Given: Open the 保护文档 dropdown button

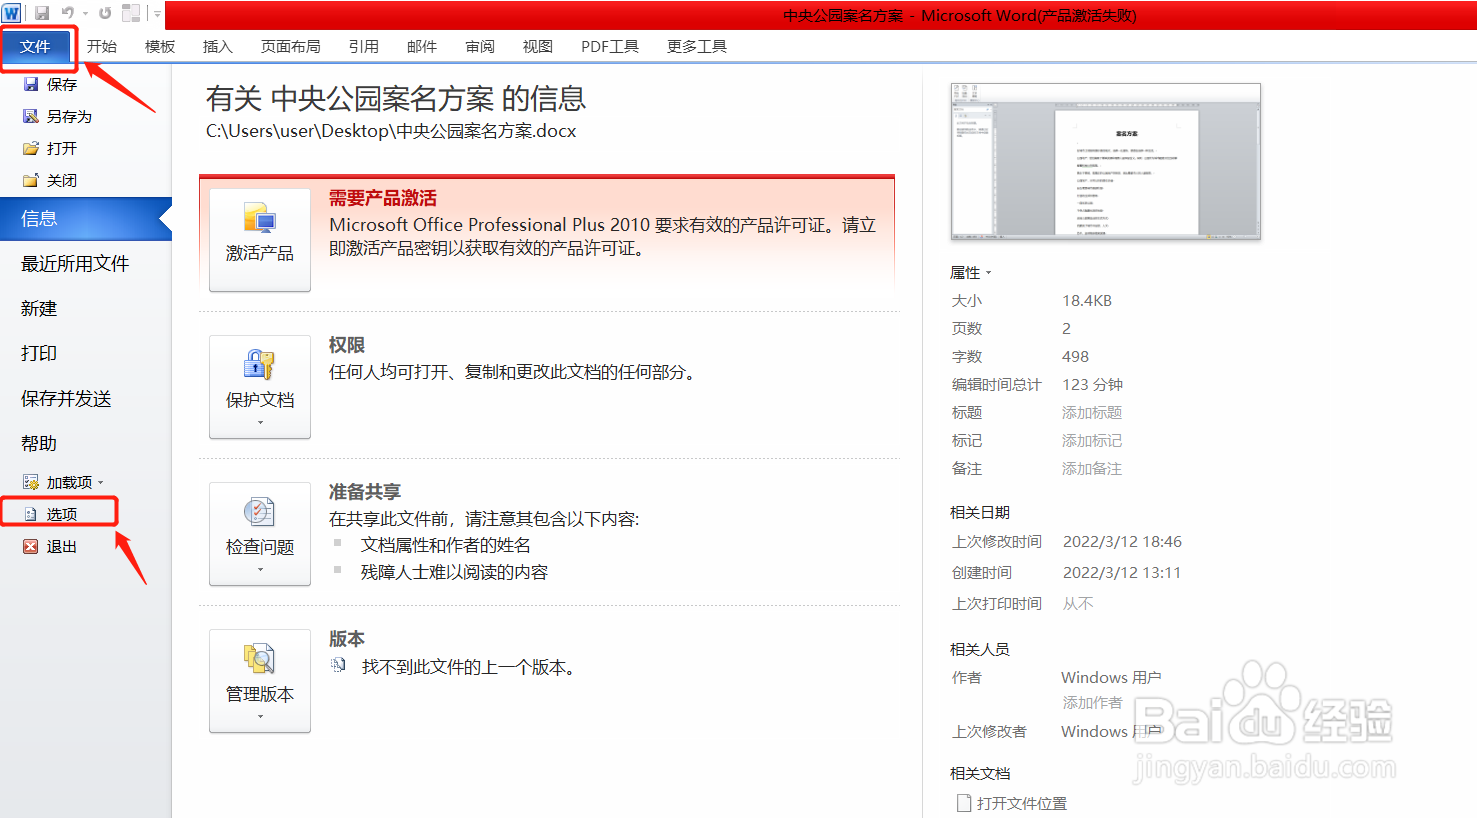Looking at the screenshot, I should point(260,387).
